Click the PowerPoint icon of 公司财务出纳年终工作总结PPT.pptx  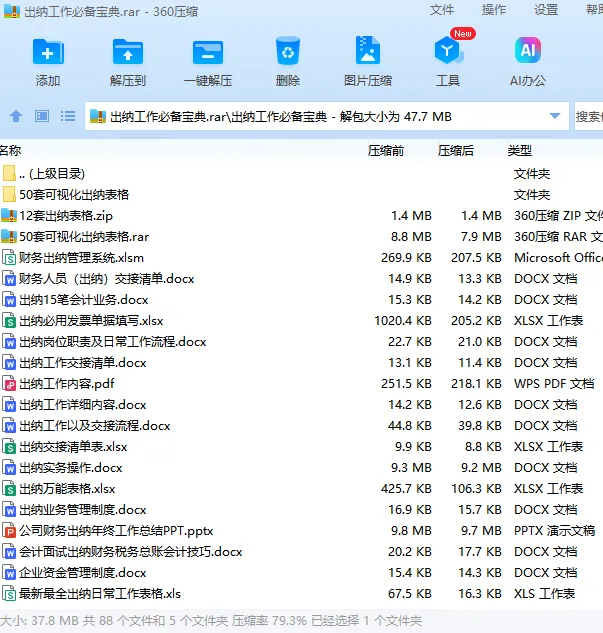(9, 530)
